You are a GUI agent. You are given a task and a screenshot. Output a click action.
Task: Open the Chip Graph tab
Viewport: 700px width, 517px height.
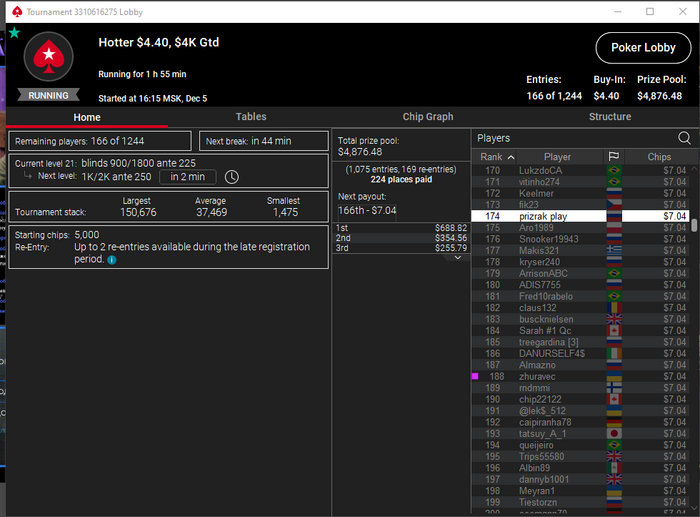[x=428, y=117]
